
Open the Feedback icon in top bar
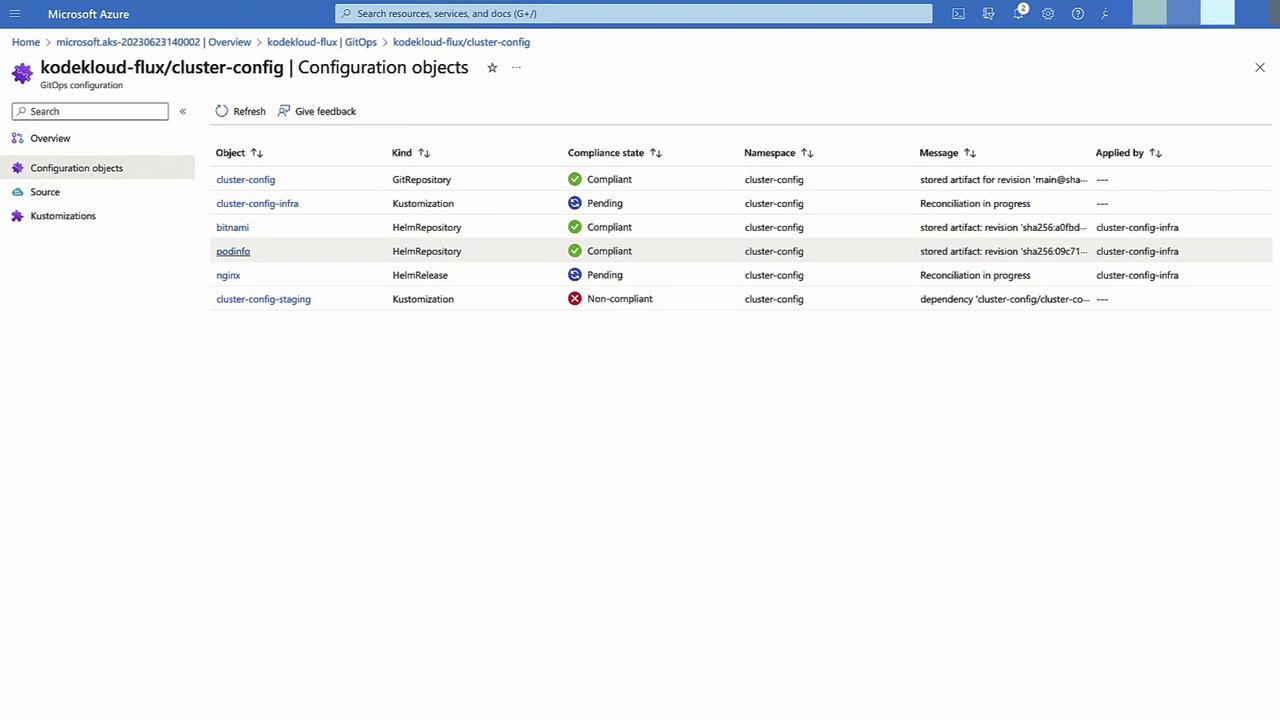(1105, 14)
